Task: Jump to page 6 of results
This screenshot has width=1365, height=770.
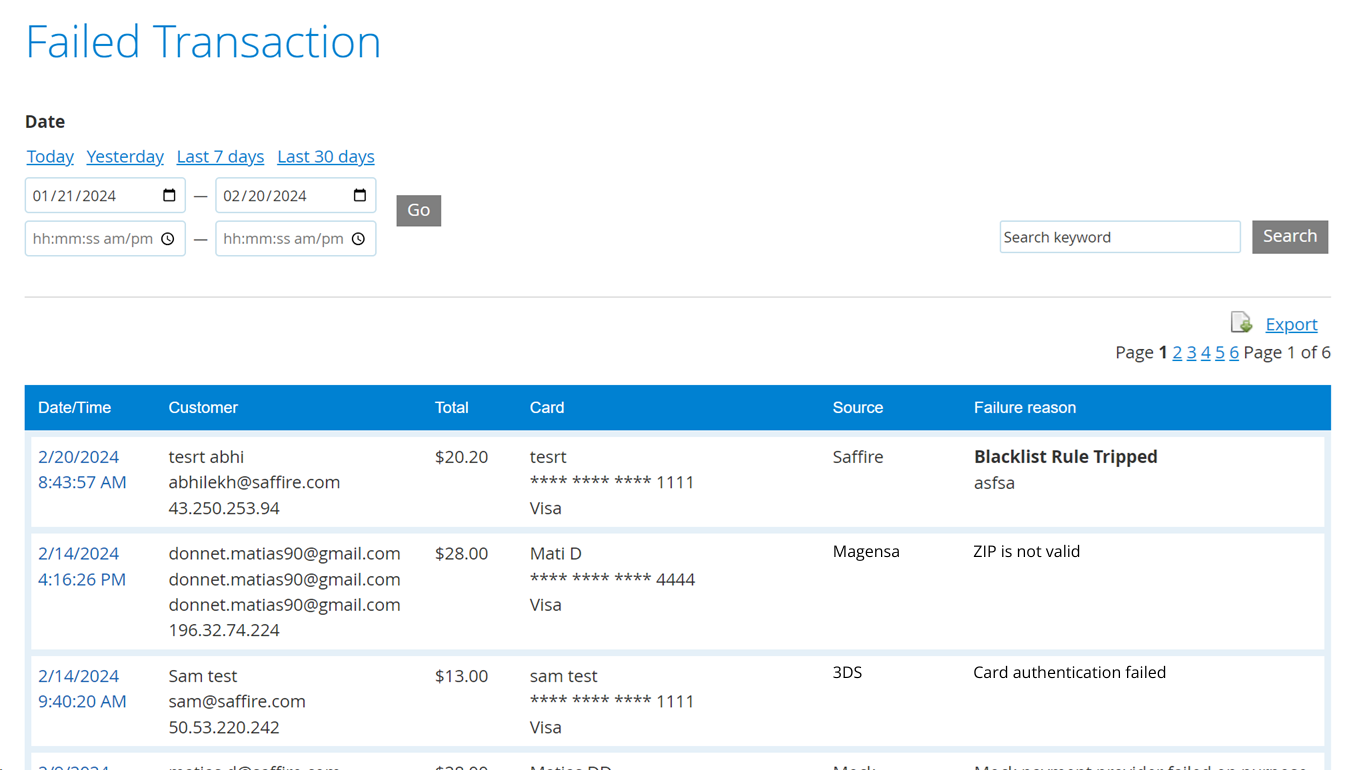Action: 1234,352
